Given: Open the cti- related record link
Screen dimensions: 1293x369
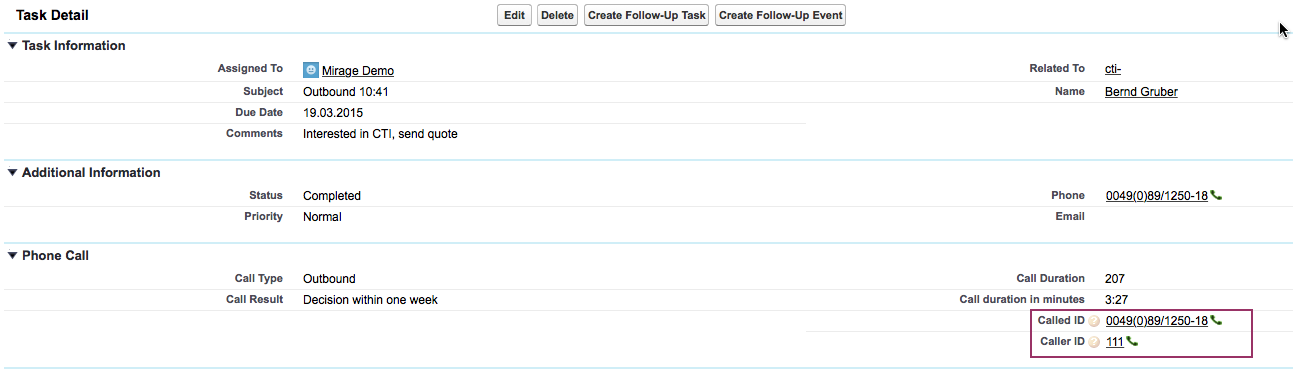Looking at the screenshot, I should pyautogui.click(x=1113, y=69).
